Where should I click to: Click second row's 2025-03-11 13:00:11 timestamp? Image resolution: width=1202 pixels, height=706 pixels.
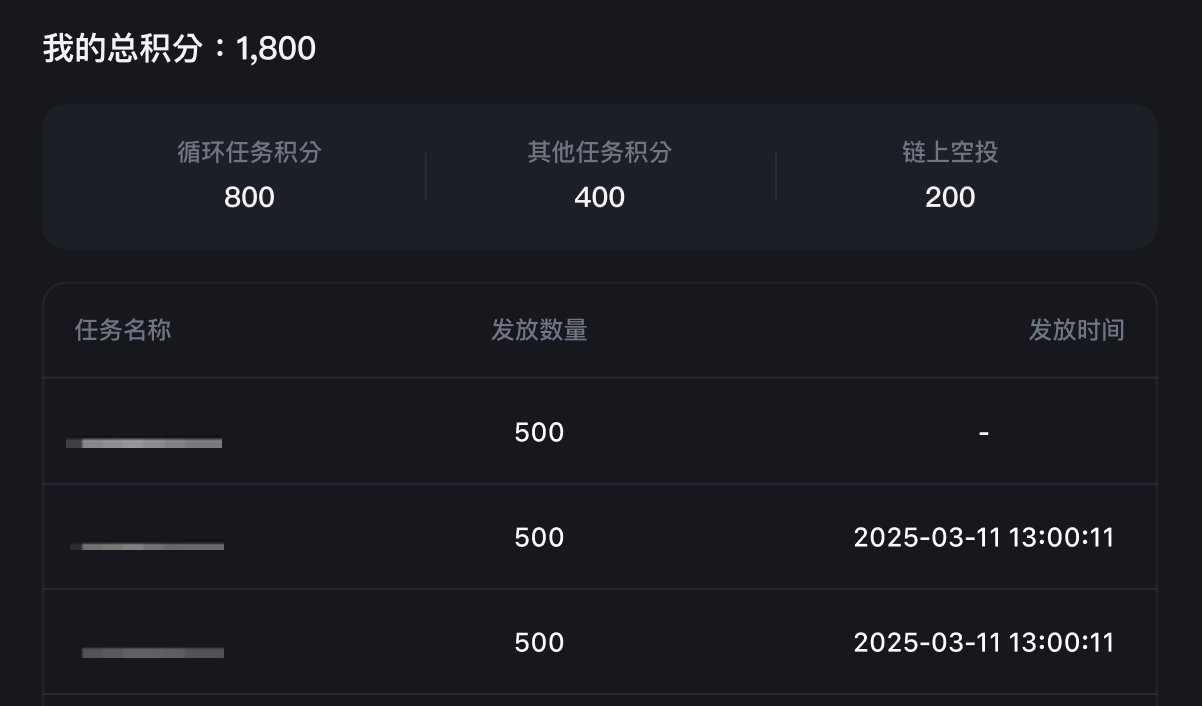(984, 537)
